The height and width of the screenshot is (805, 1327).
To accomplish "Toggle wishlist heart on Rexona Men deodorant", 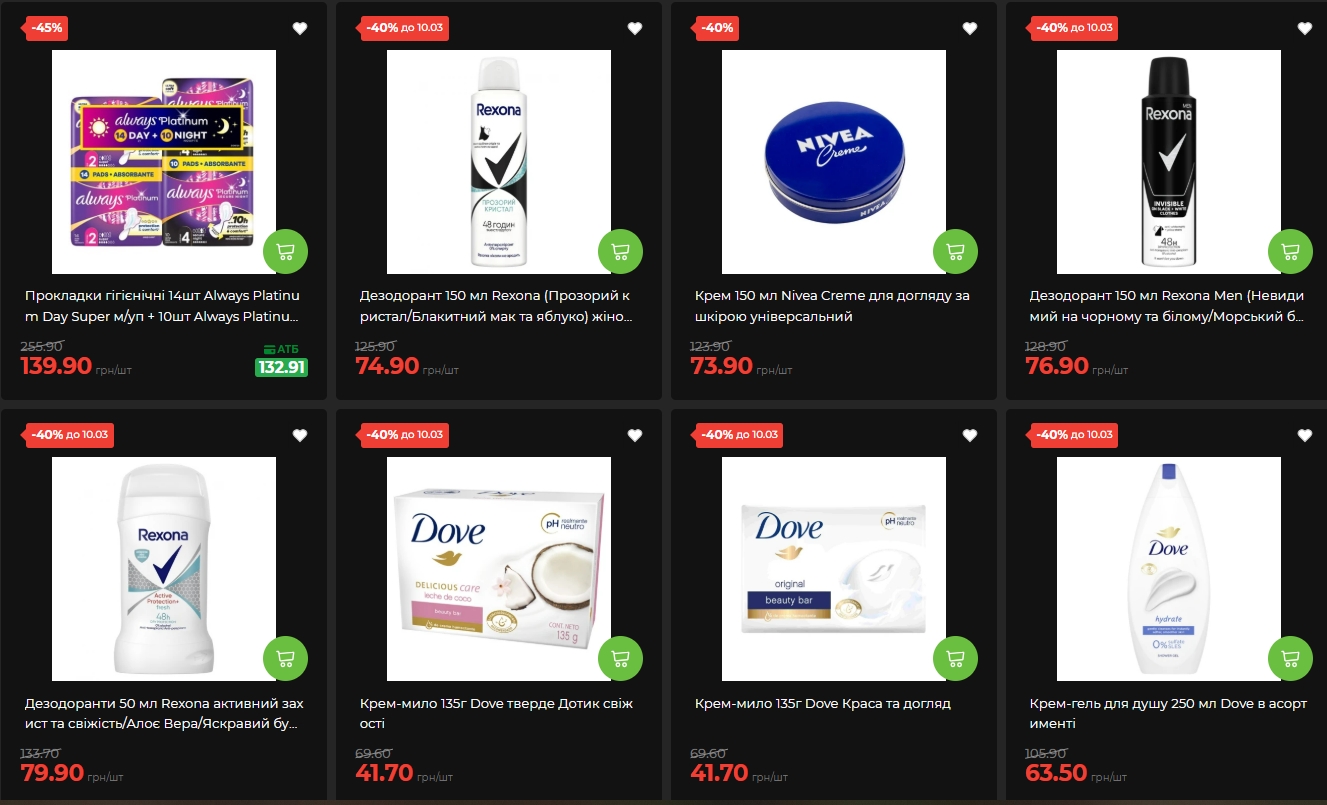I will (x=1305, y=28).
